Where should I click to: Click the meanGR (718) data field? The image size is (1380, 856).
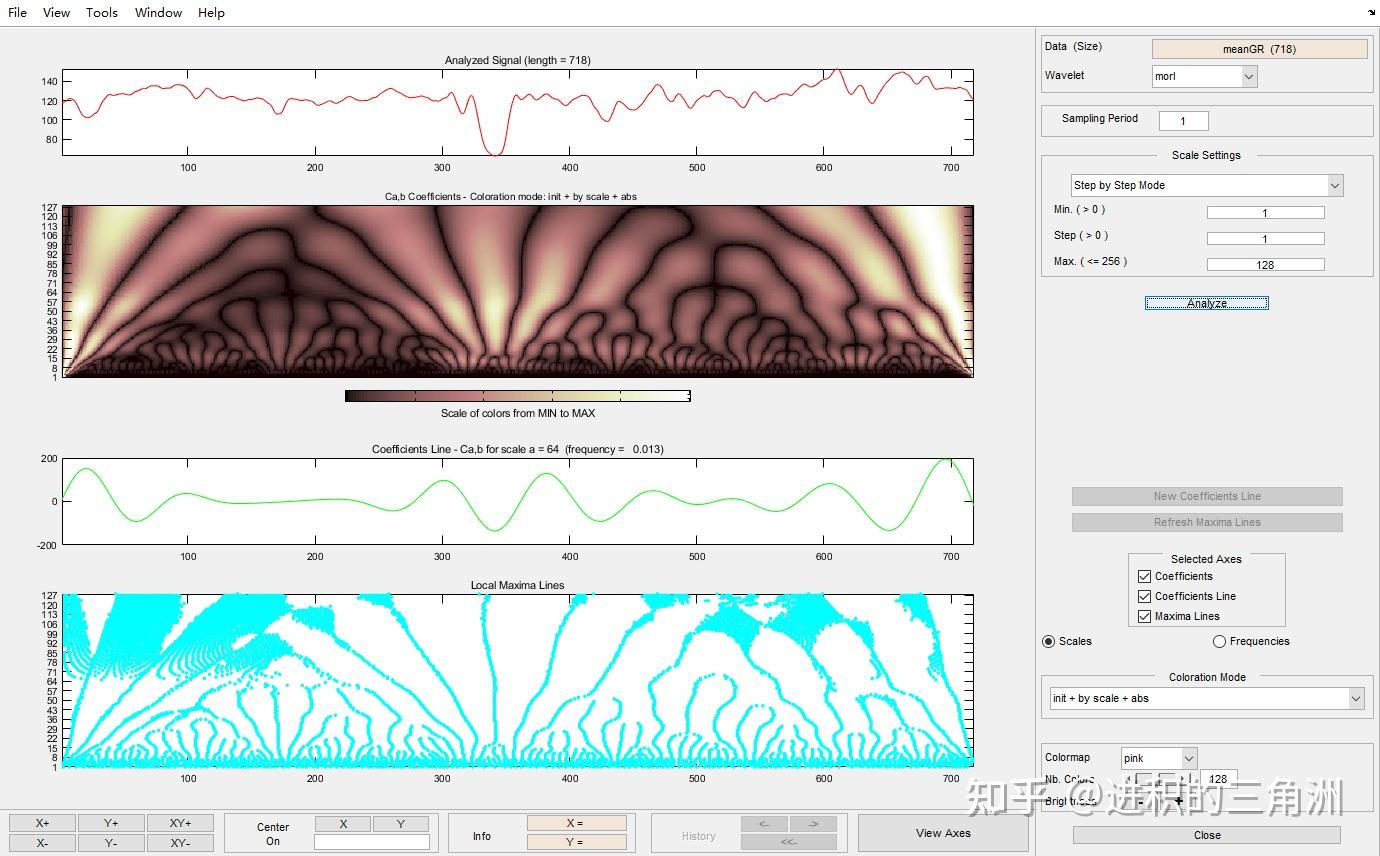click(1259, 49)
